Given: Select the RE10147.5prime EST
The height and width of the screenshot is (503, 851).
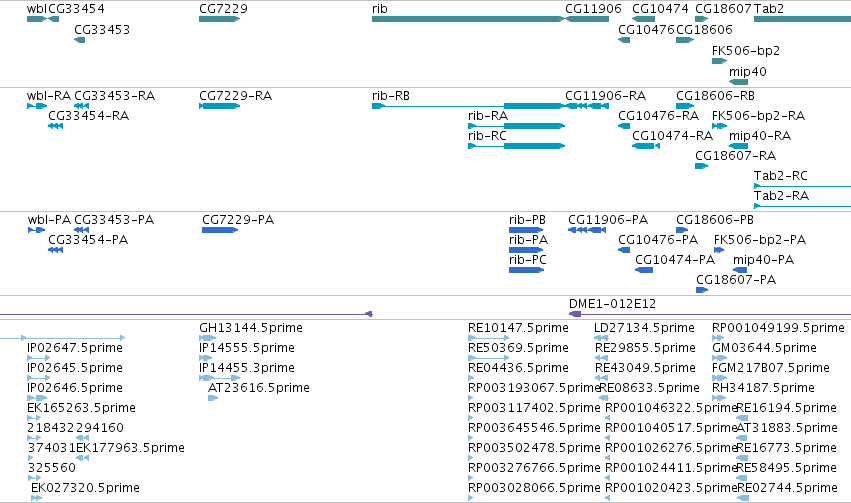Looking at the screenshot, I should point(488,338).
